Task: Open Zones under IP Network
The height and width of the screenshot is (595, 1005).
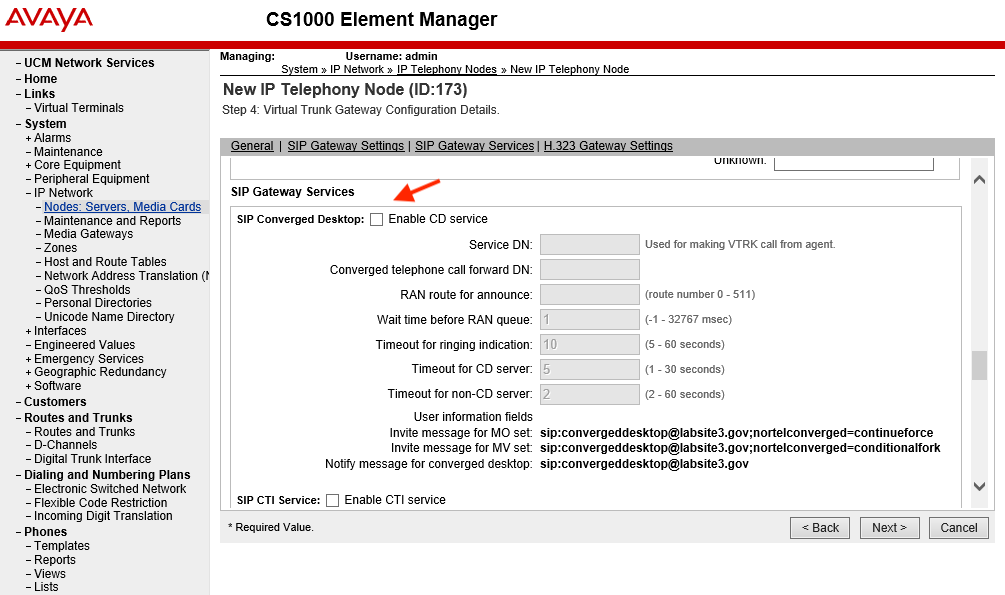Action: 60,248
